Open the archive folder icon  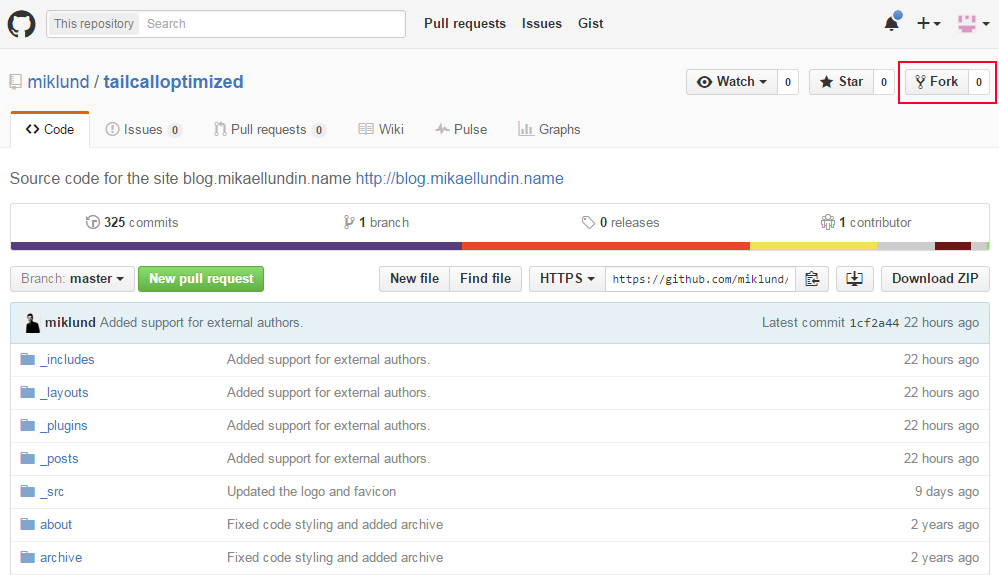coord(27,558)
